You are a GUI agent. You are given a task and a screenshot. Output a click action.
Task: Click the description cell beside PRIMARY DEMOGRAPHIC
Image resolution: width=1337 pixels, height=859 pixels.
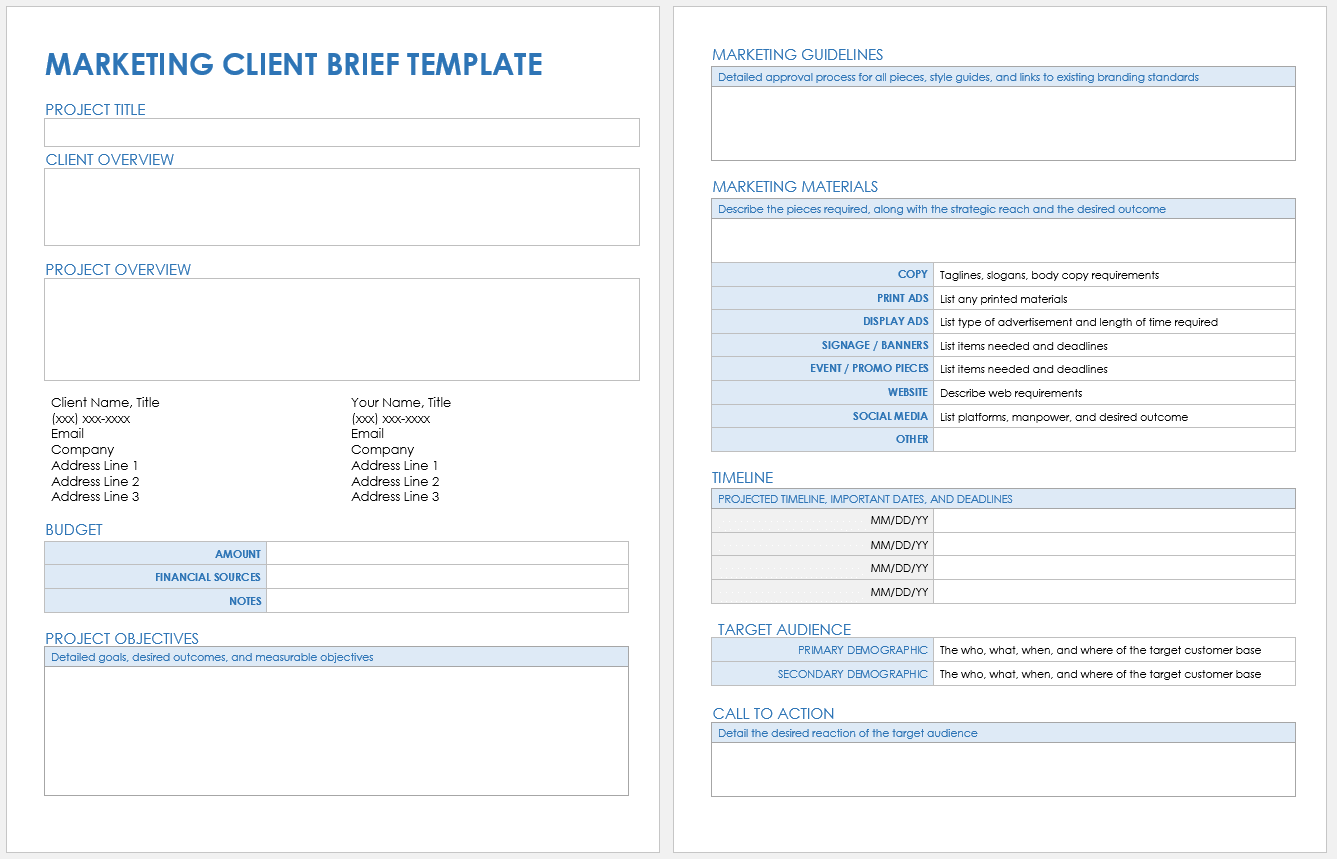tap(1114, 650)
